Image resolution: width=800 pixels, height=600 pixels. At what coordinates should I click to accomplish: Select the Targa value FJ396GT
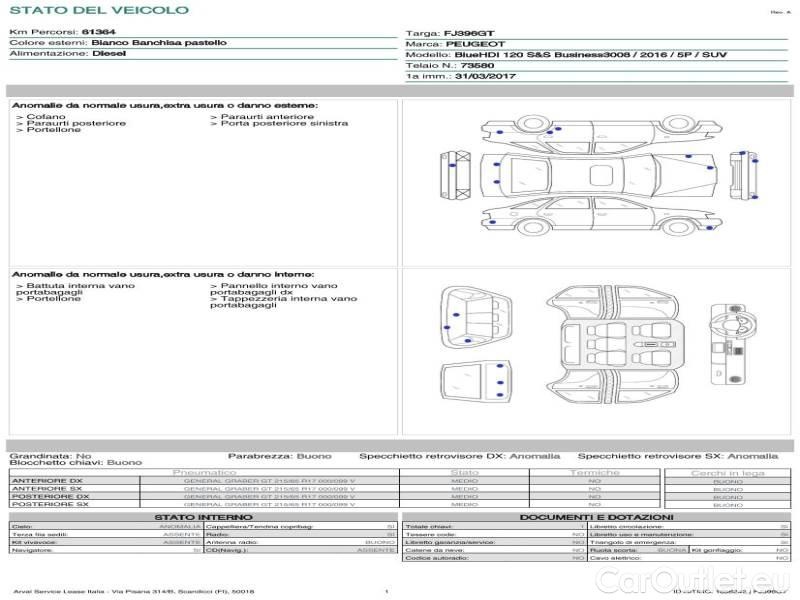click(469, 34)
